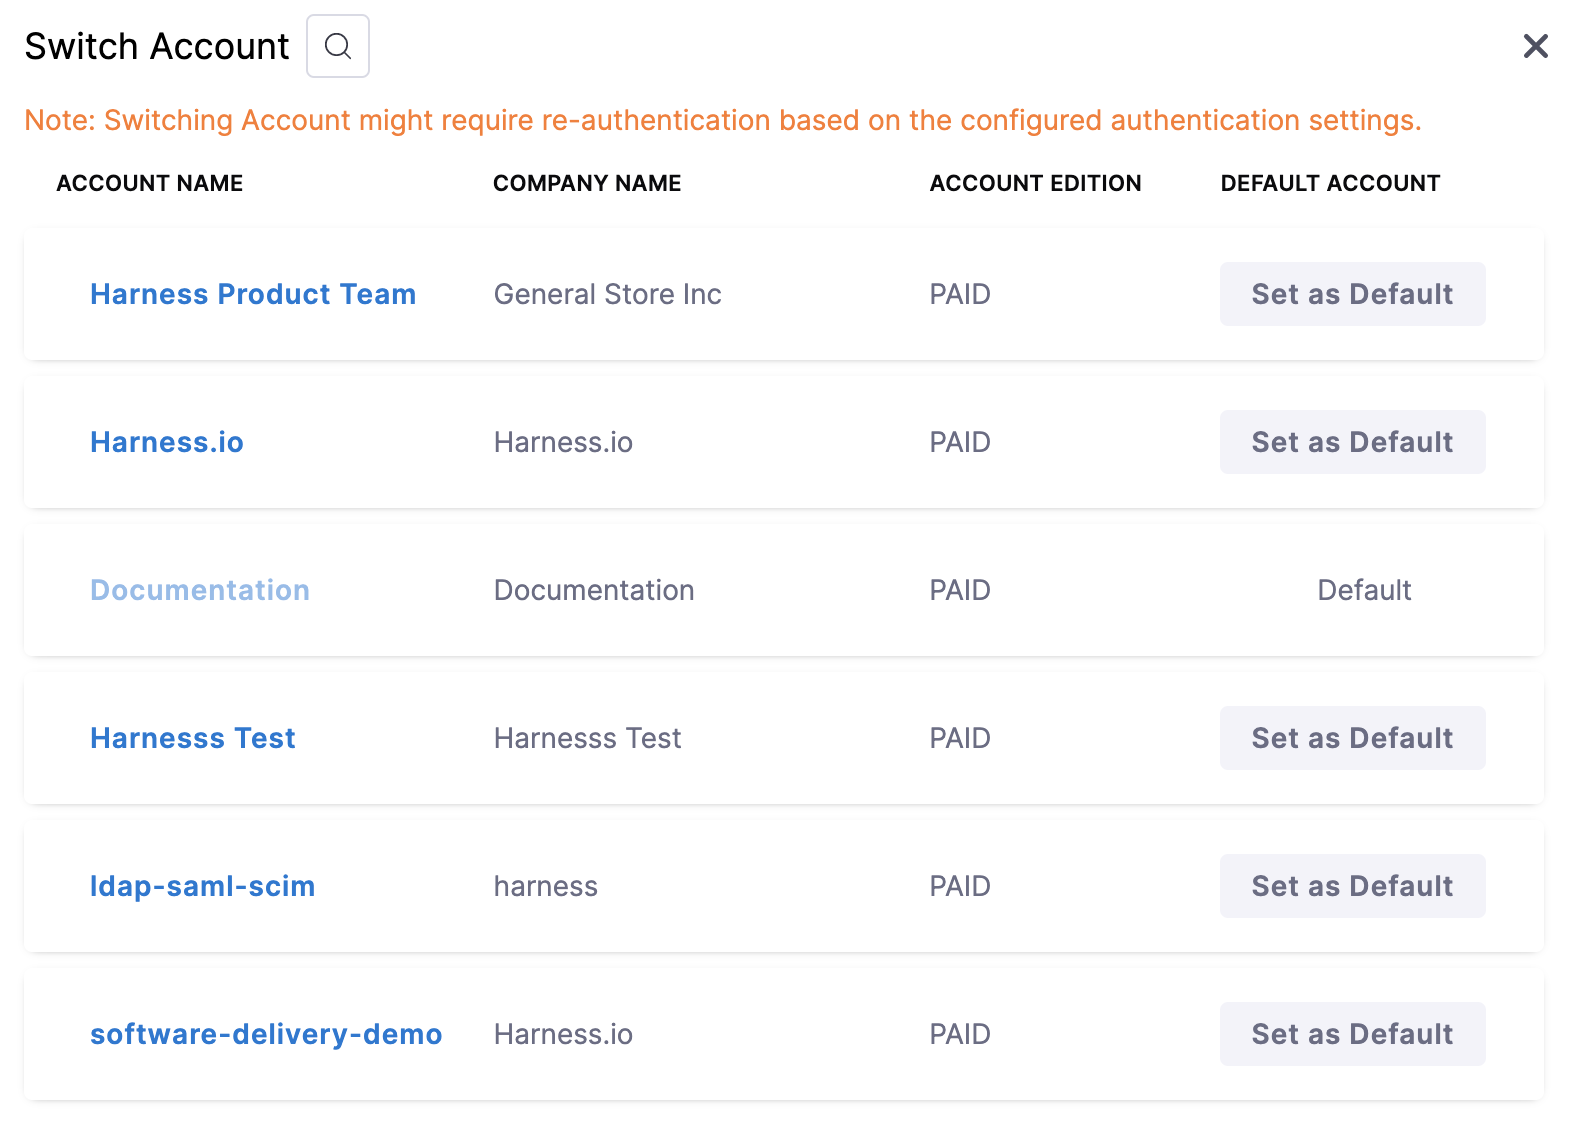
Task: Set ldap-saml-scim as default account
Action: coord(1352,886)
